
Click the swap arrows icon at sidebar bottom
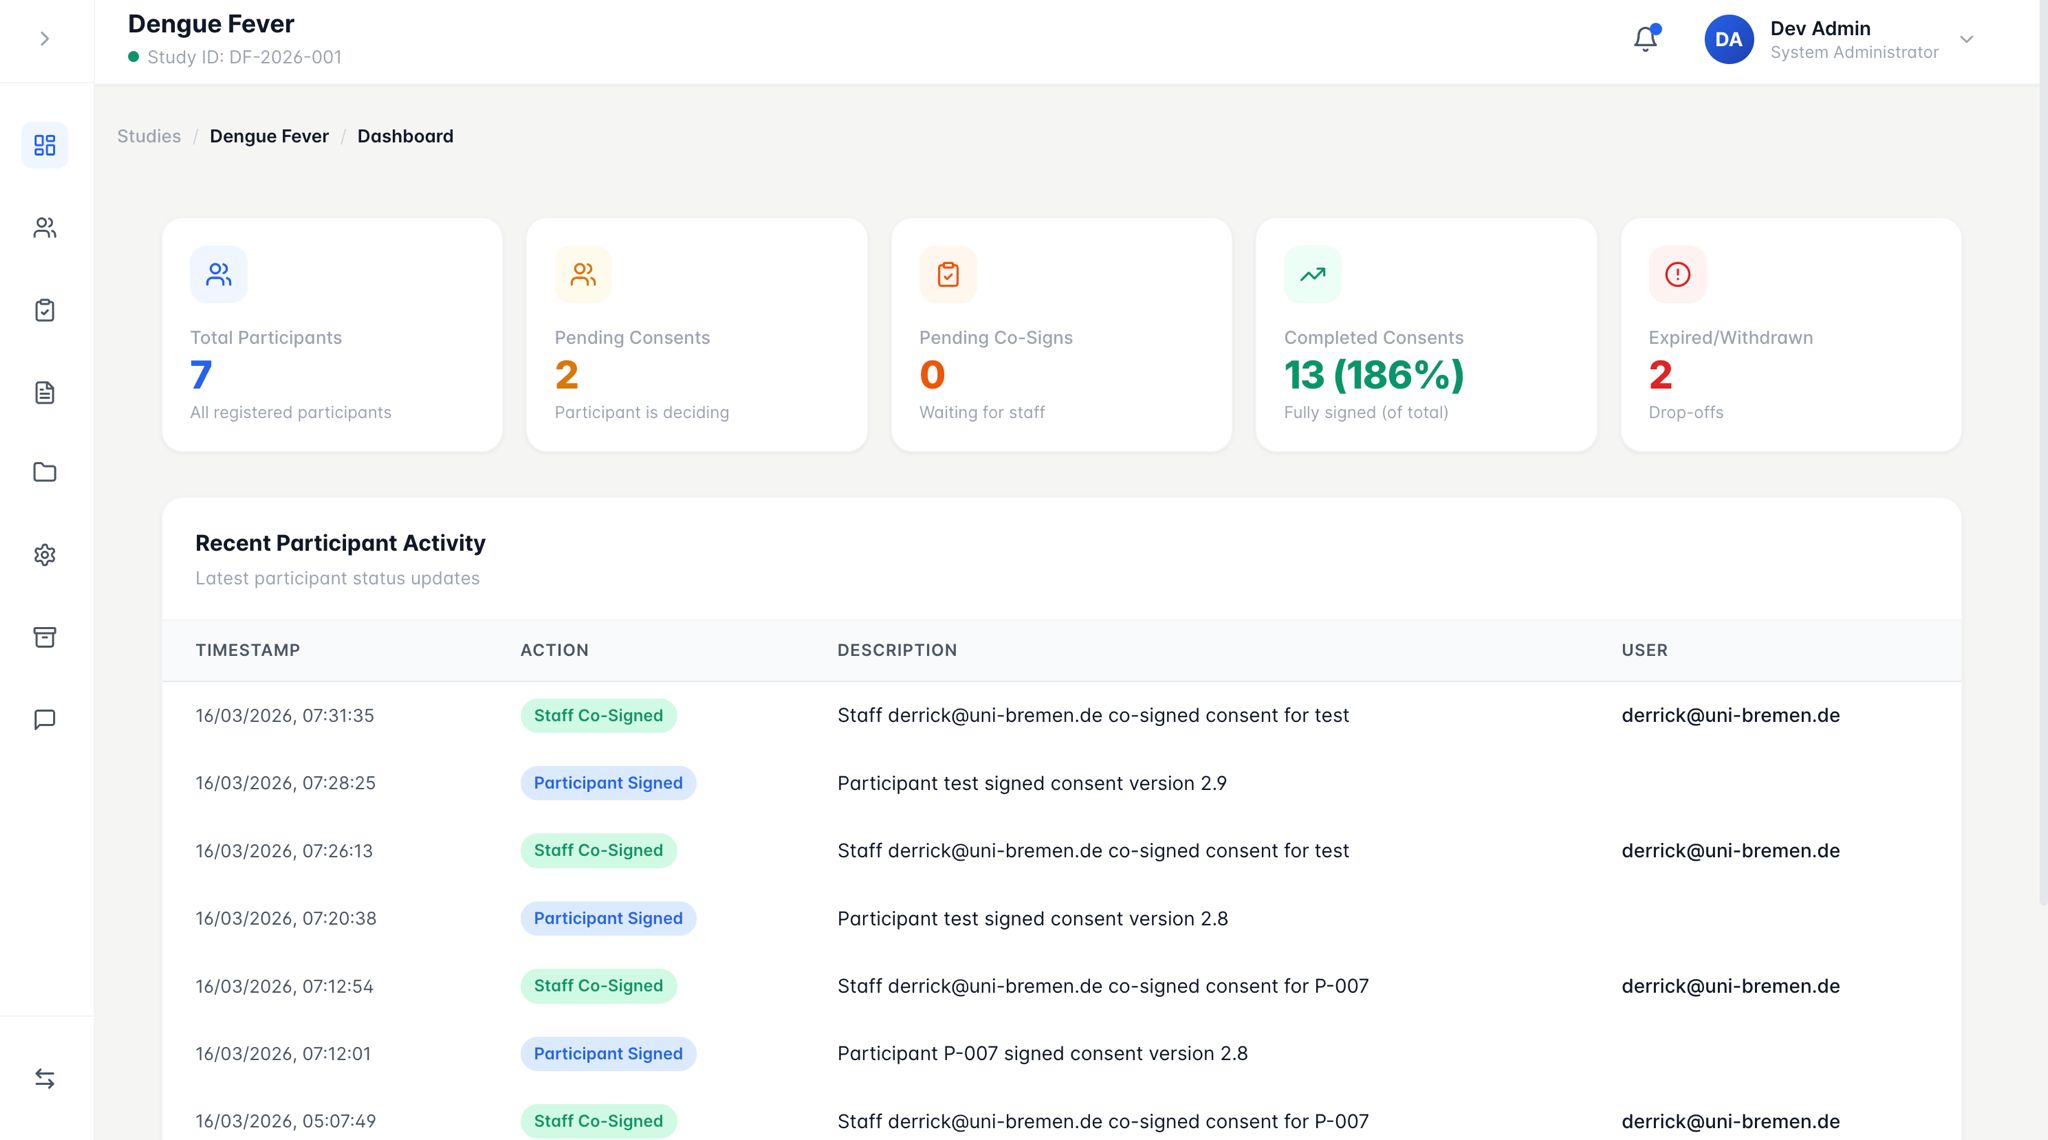pos(45,1078)
